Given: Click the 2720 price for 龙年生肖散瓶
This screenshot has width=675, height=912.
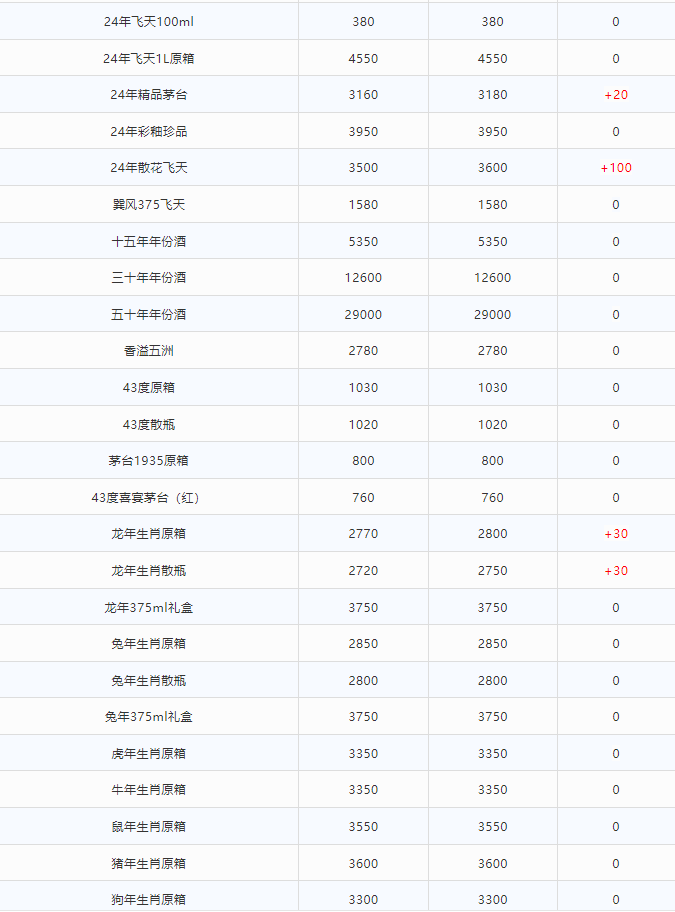Looking at the screenshot, I should 363,571.
